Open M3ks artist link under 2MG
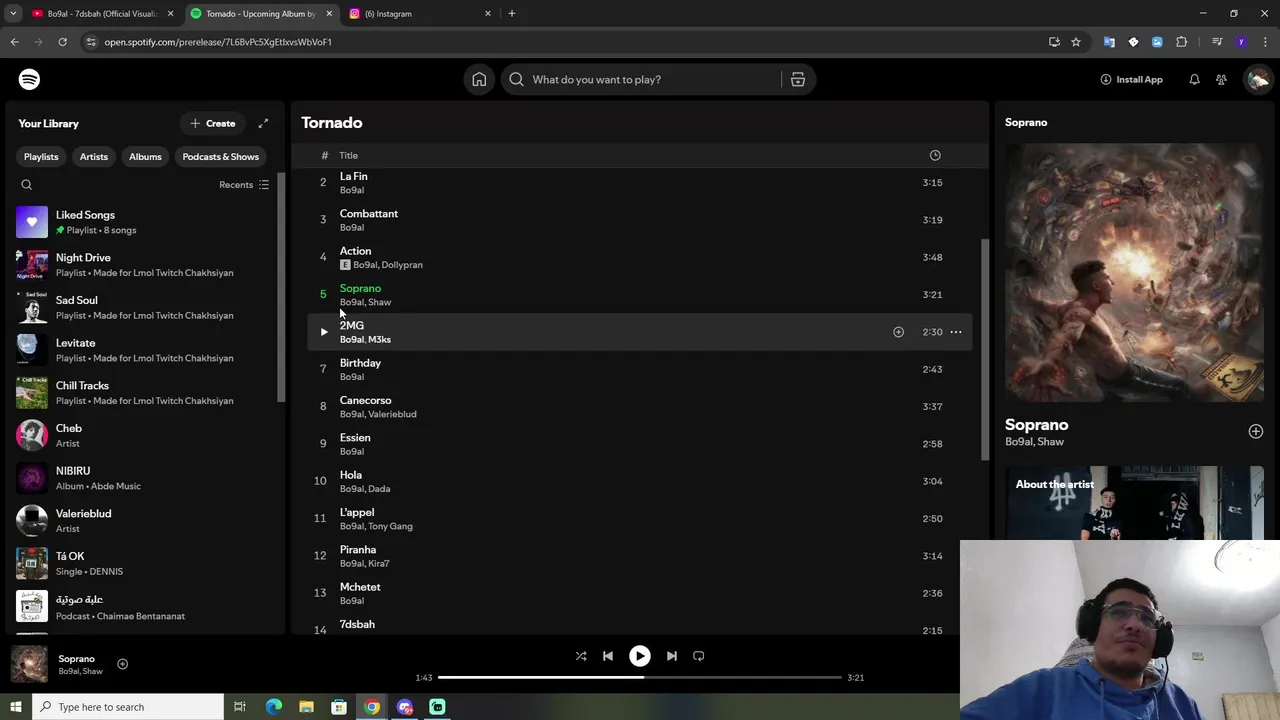The image size is (1280, 720). click(379, 339)
